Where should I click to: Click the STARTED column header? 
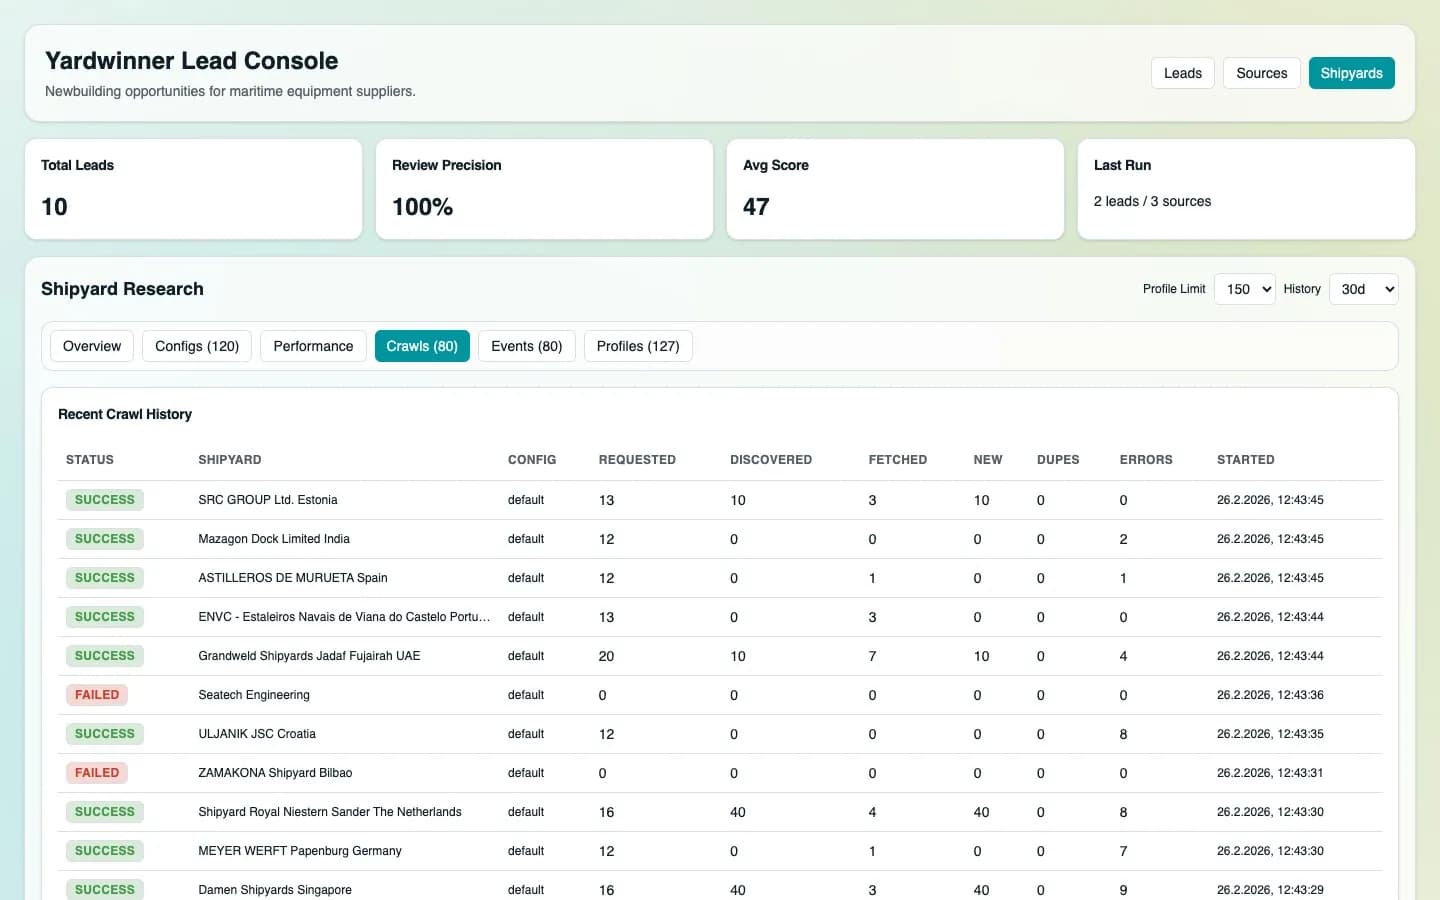pos(1245,460)
